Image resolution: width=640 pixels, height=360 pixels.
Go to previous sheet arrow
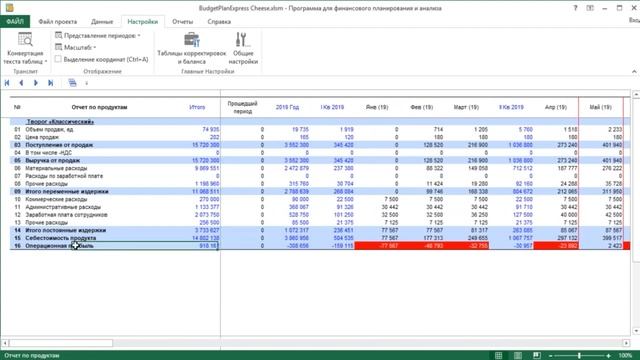21,83
